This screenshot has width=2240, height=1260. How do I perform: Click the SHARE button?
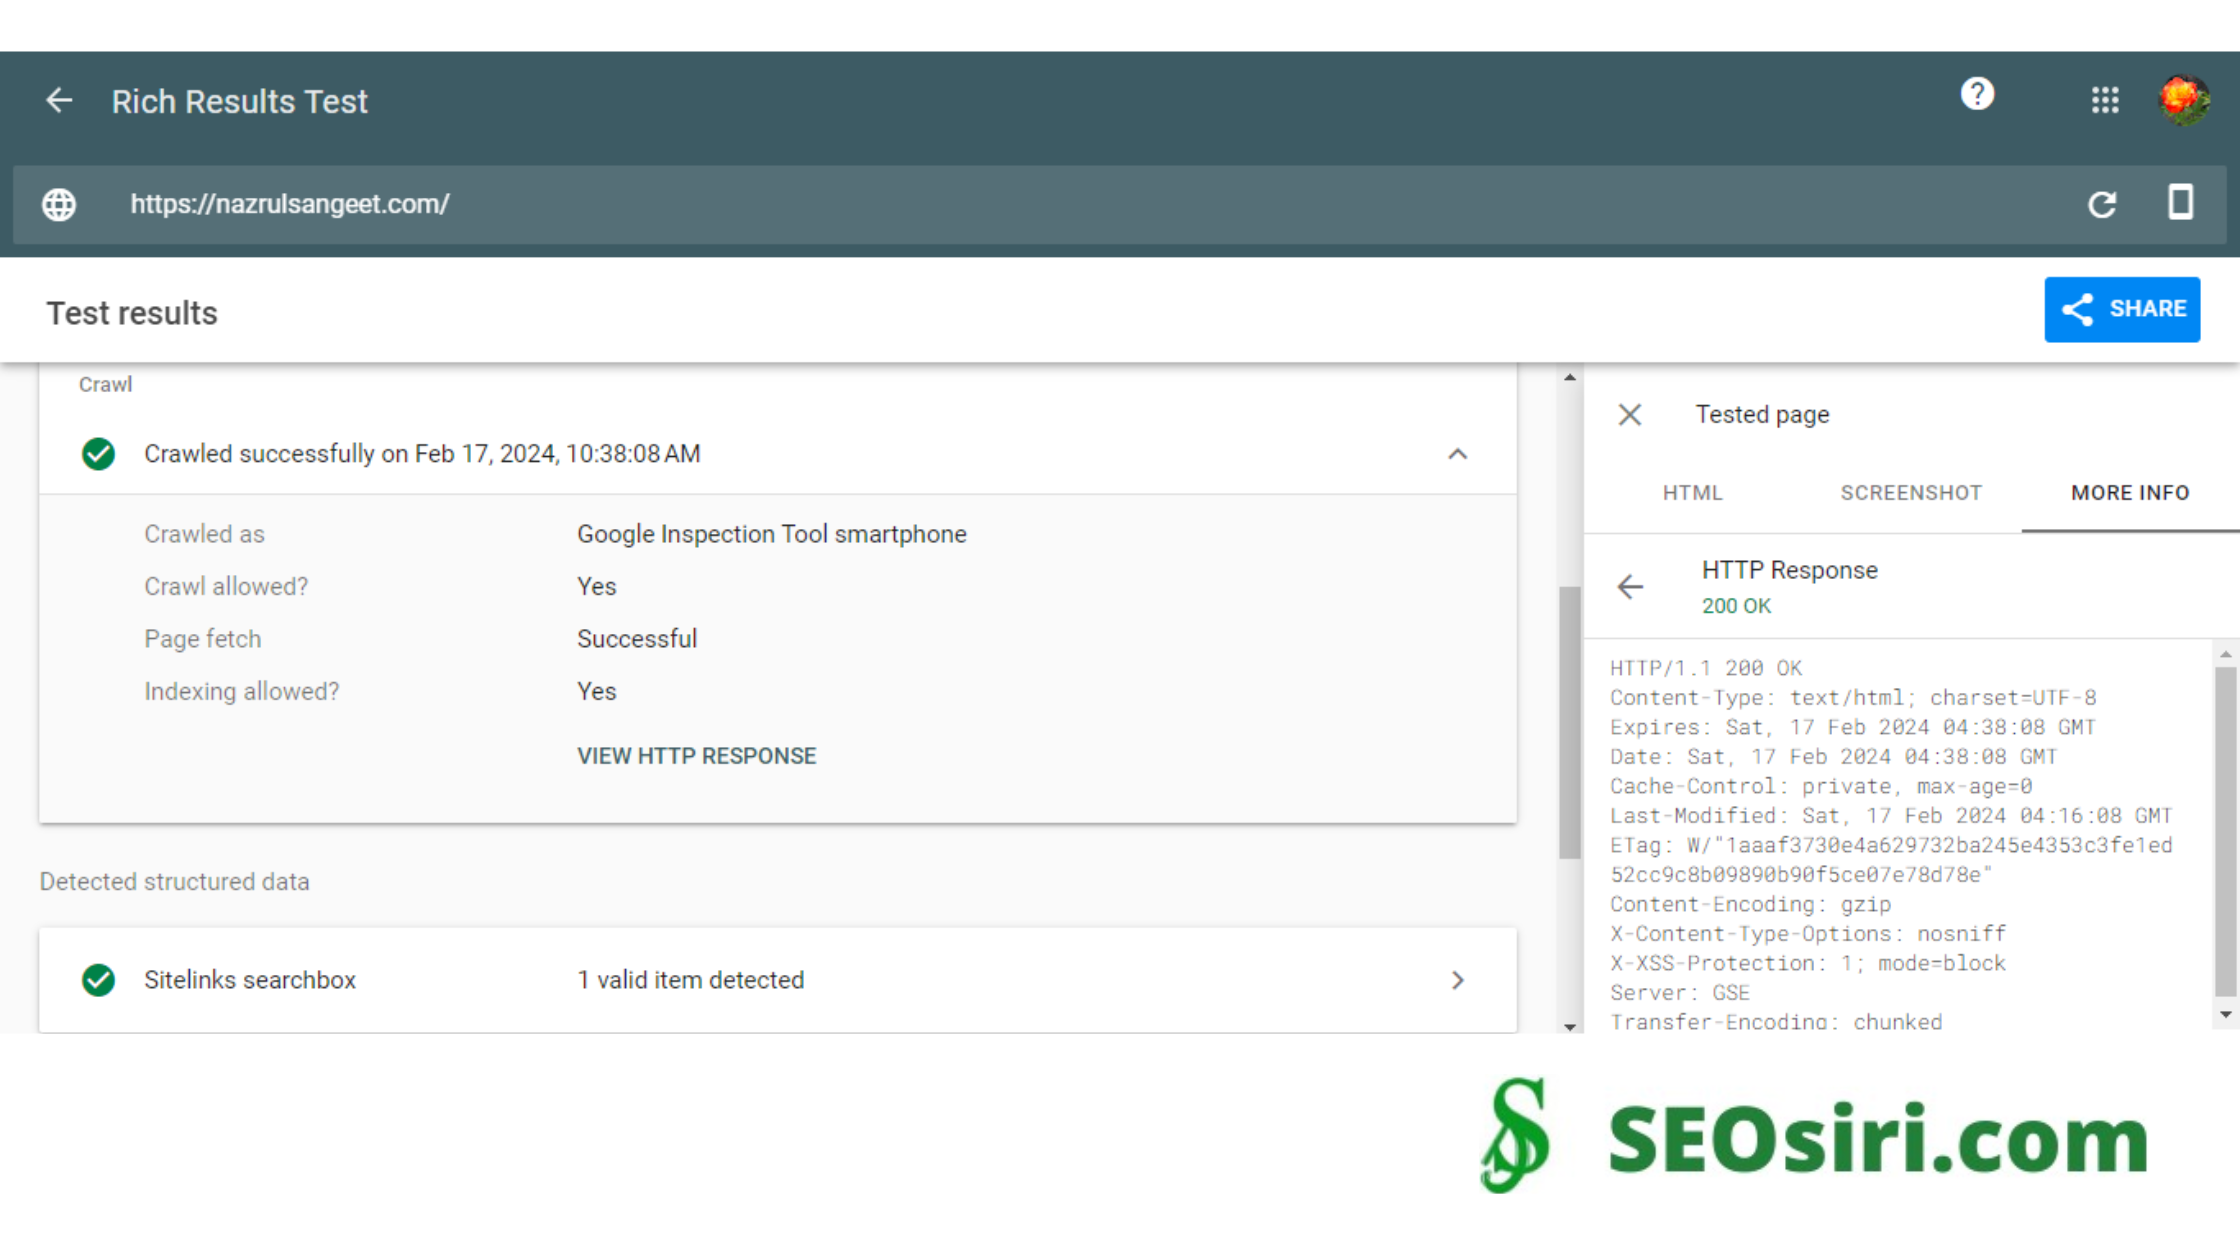click(x=2122, y=310)
